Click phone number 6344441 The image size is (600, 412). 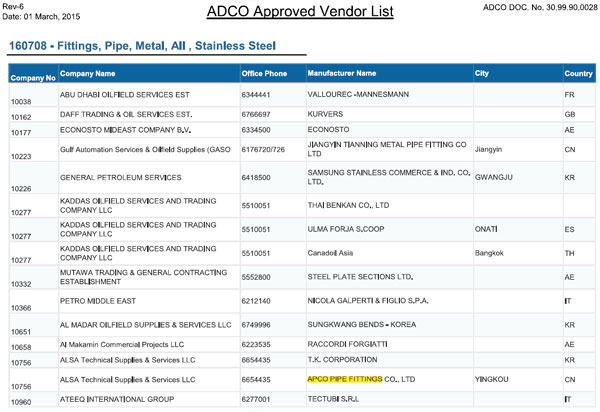[256, 95]
